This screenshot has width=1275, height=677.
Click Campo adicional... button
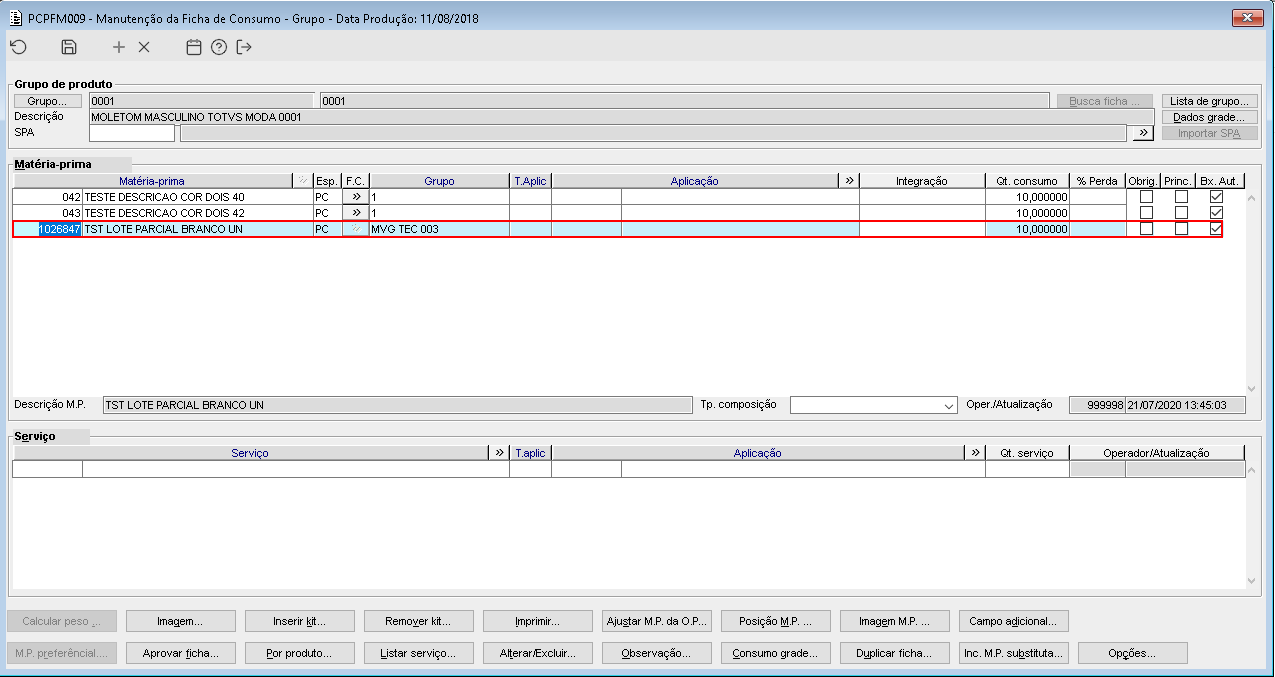tap(1013, 621)
